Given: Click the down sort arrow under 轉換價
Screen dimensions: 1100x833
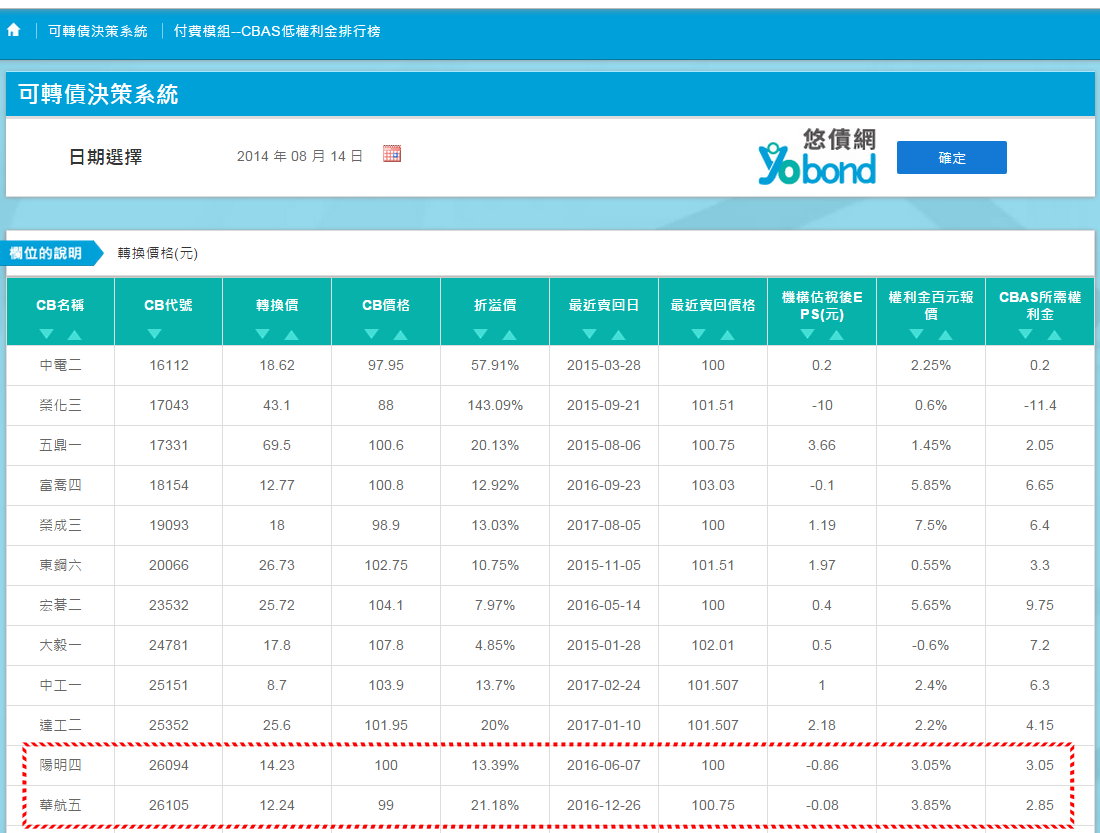Looking at the screenshot, I should [x=262, y=334].
